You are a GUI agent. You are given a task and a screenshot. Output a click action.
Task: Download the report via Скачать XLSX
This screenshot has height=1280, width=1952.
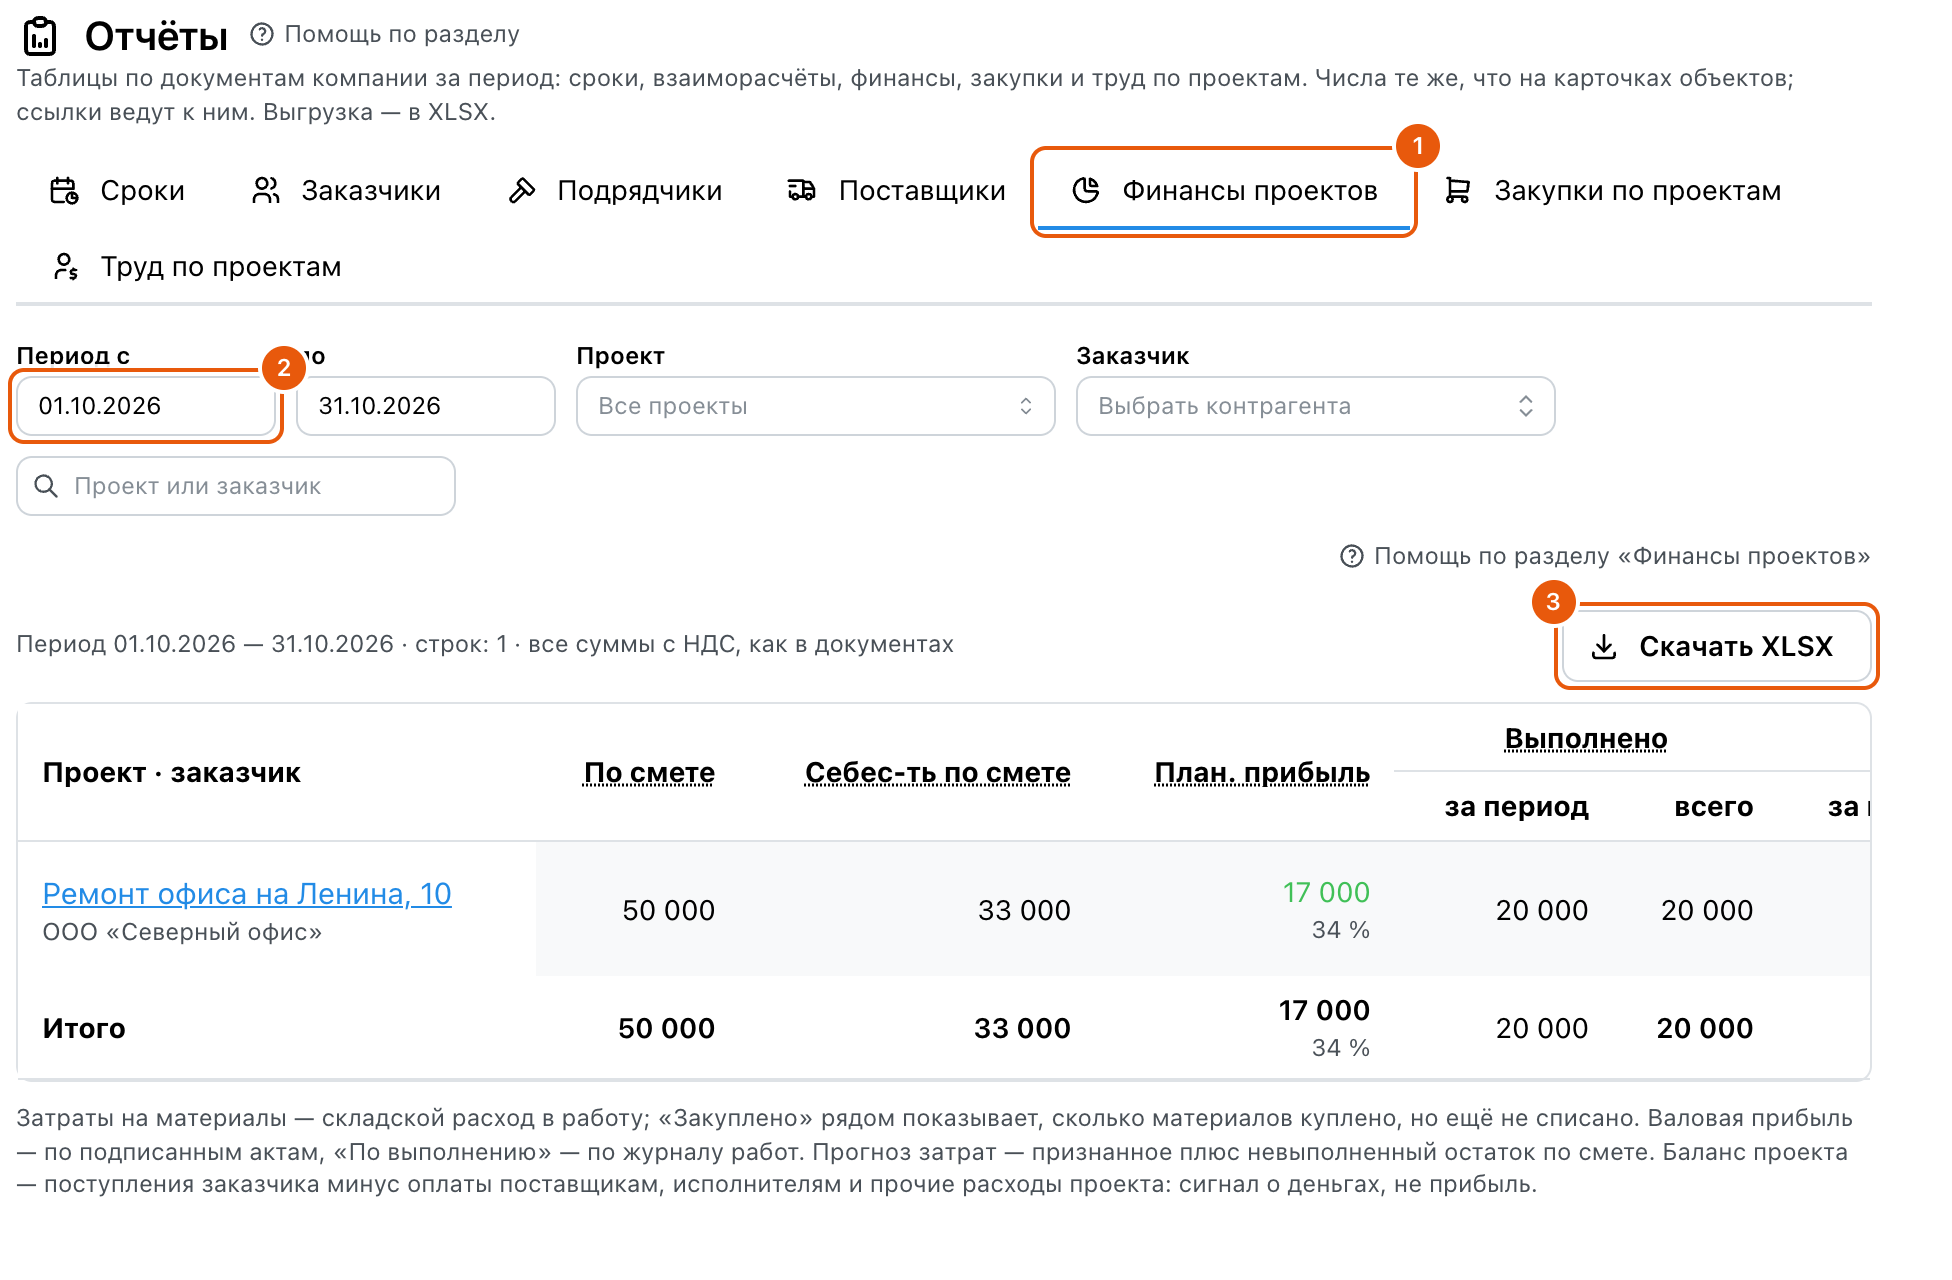pos(1716,646)
